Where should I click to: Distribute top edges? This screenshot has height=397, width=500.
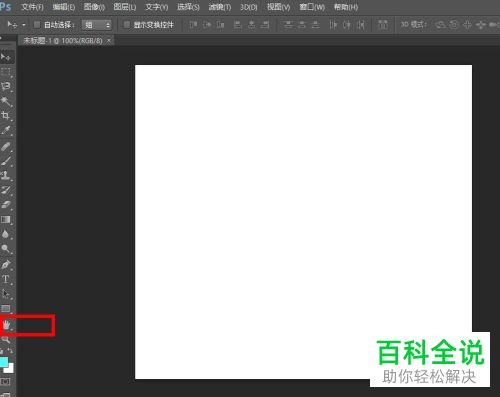(x=288, y=25)
